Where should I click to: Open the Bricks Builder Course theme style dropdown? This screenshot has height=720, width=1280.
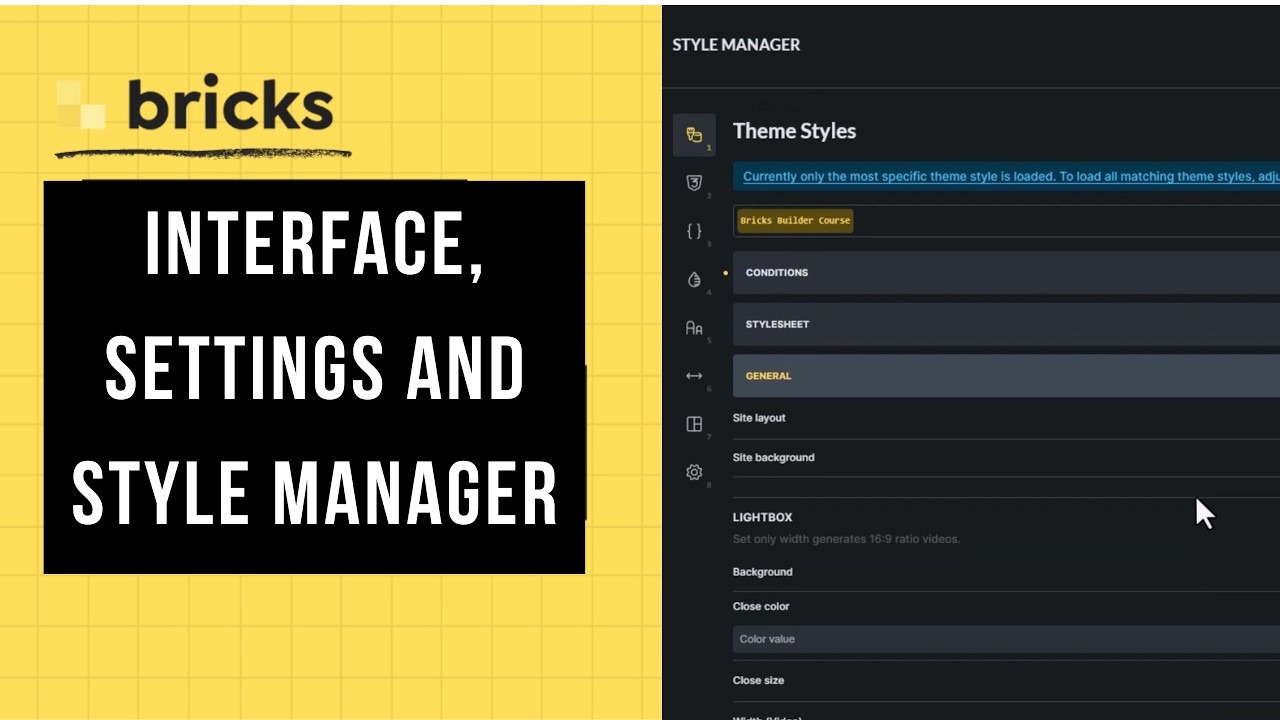coord(1006,221)
